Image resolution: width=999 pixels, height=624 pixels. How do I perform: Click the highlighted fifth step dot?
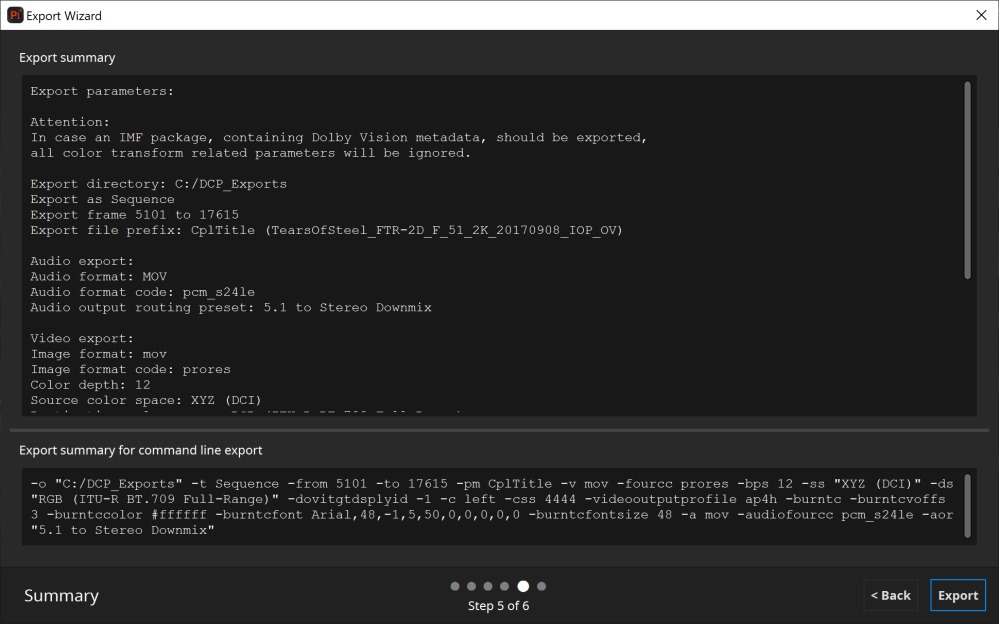[x=522, y=586]
